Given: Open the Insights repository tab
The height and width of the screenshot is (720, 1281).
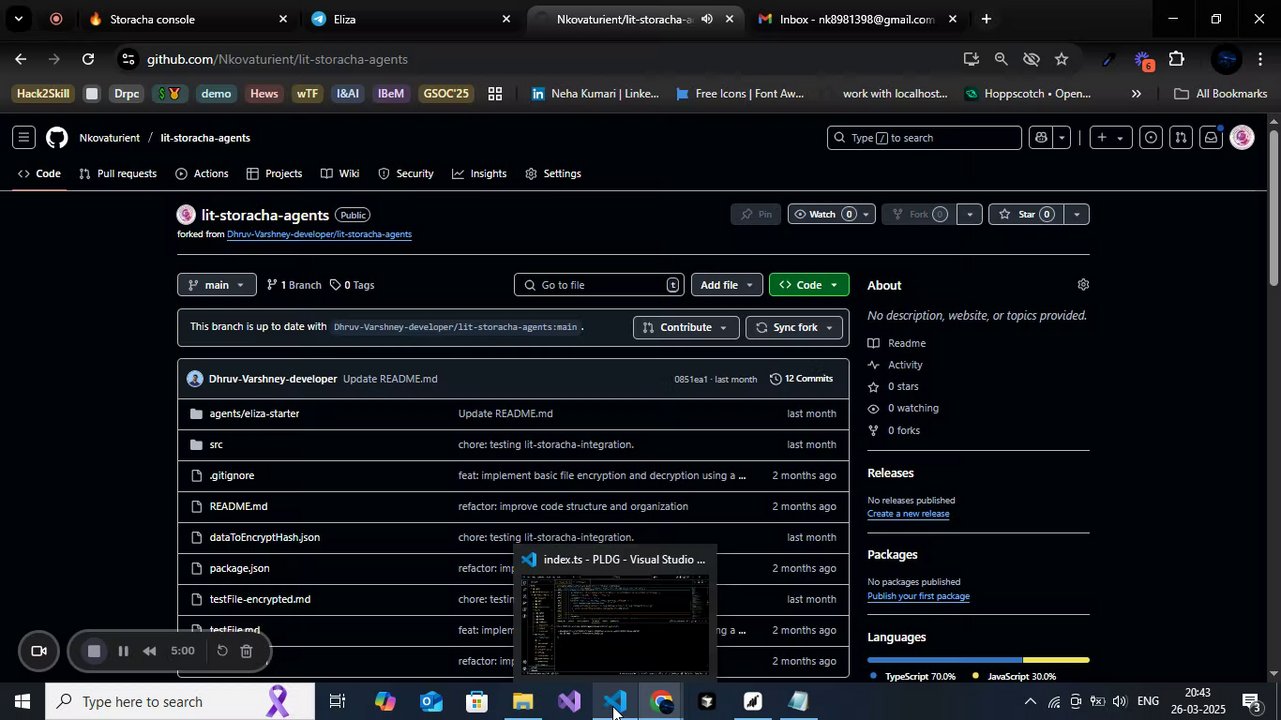Looking at the screenshot, I should pos(479,174).
